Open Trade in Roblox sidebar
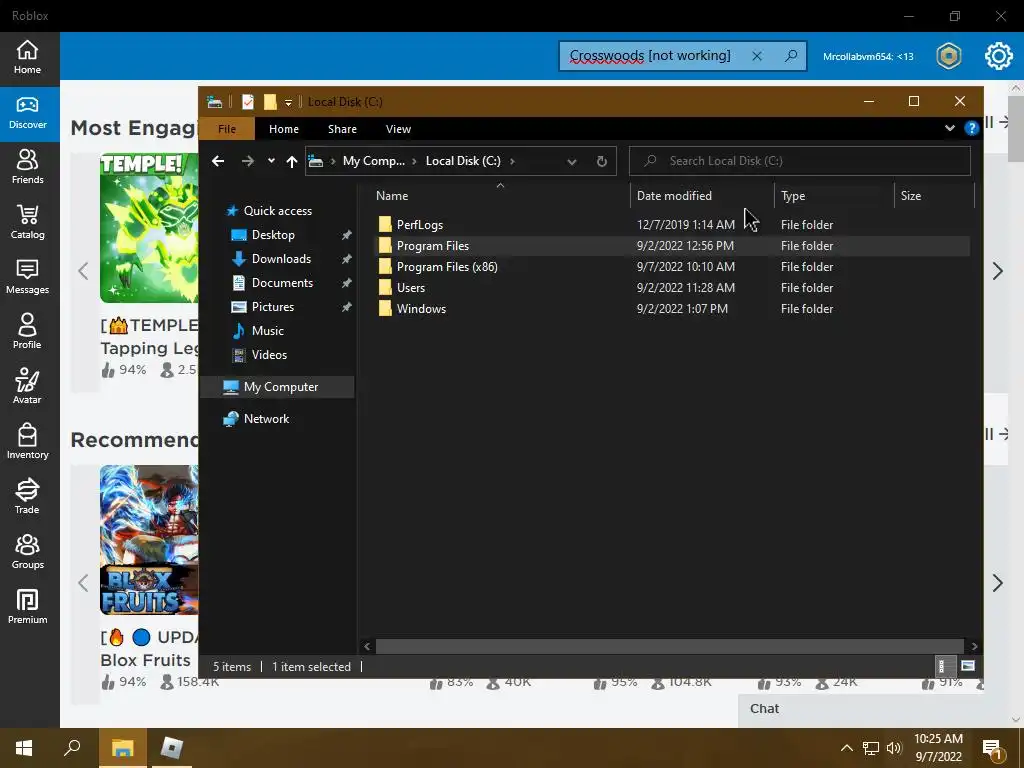The height and width of the screenshot is (768, 1024). [27, 496]
